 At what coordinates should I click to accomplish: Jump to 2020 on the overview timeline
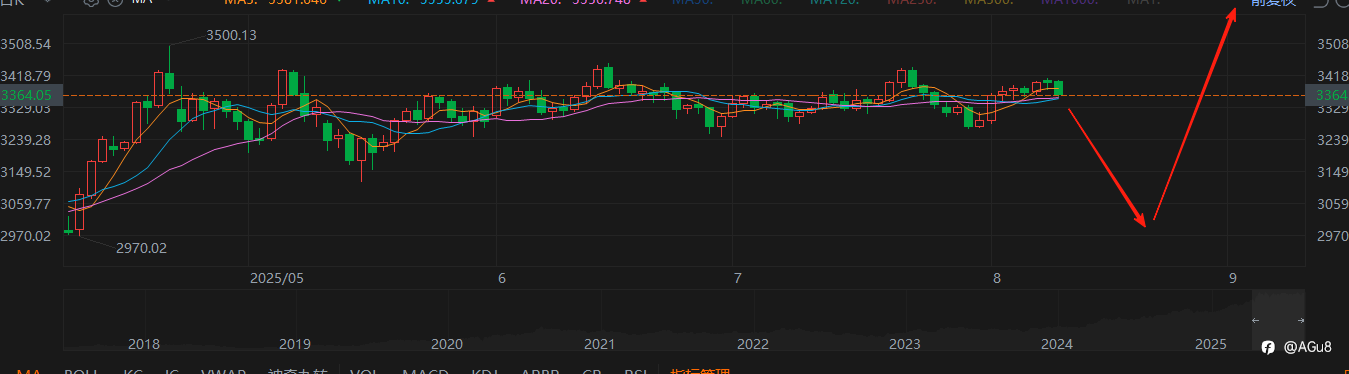point(447,344)
